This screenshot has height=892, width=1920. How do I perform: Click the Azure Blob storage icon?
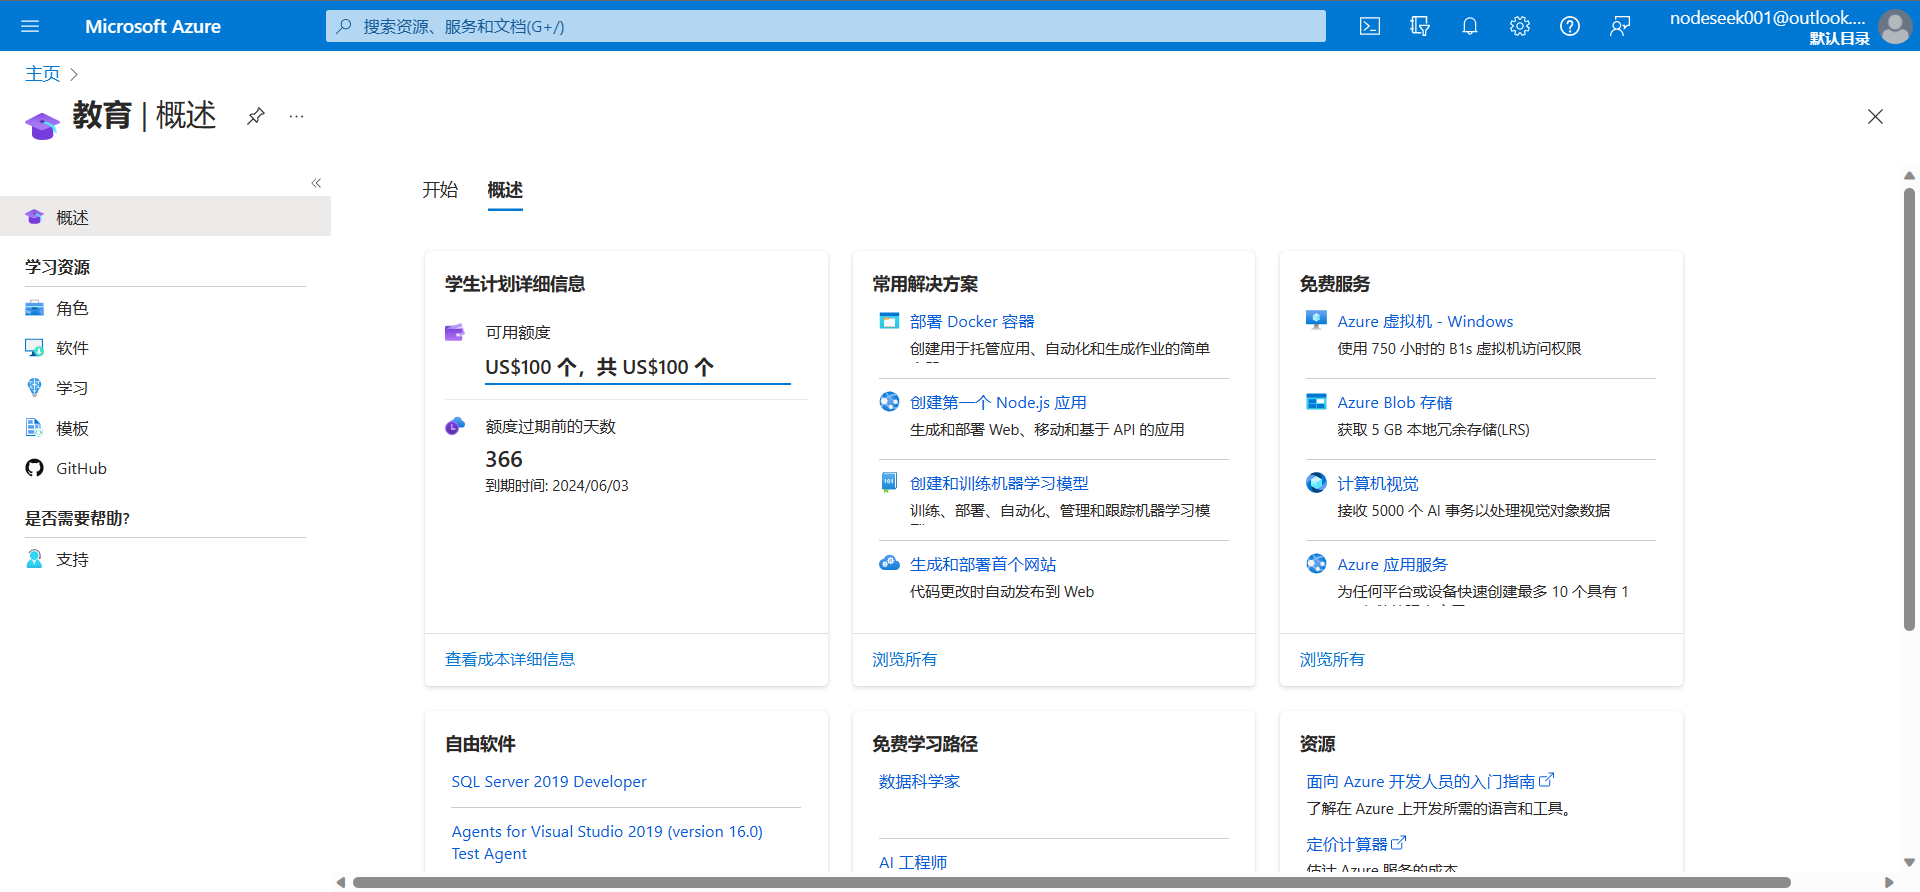1316,401
